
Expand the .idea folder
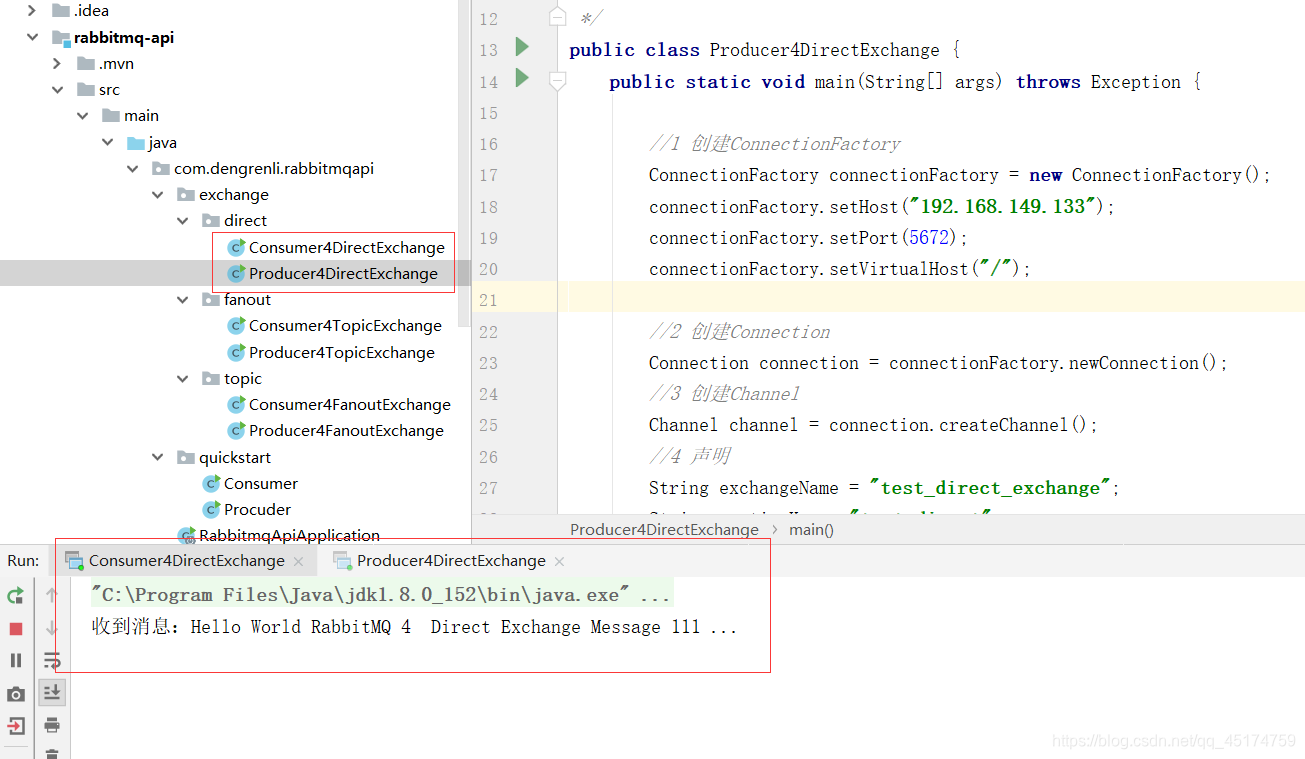pos(32,11)
